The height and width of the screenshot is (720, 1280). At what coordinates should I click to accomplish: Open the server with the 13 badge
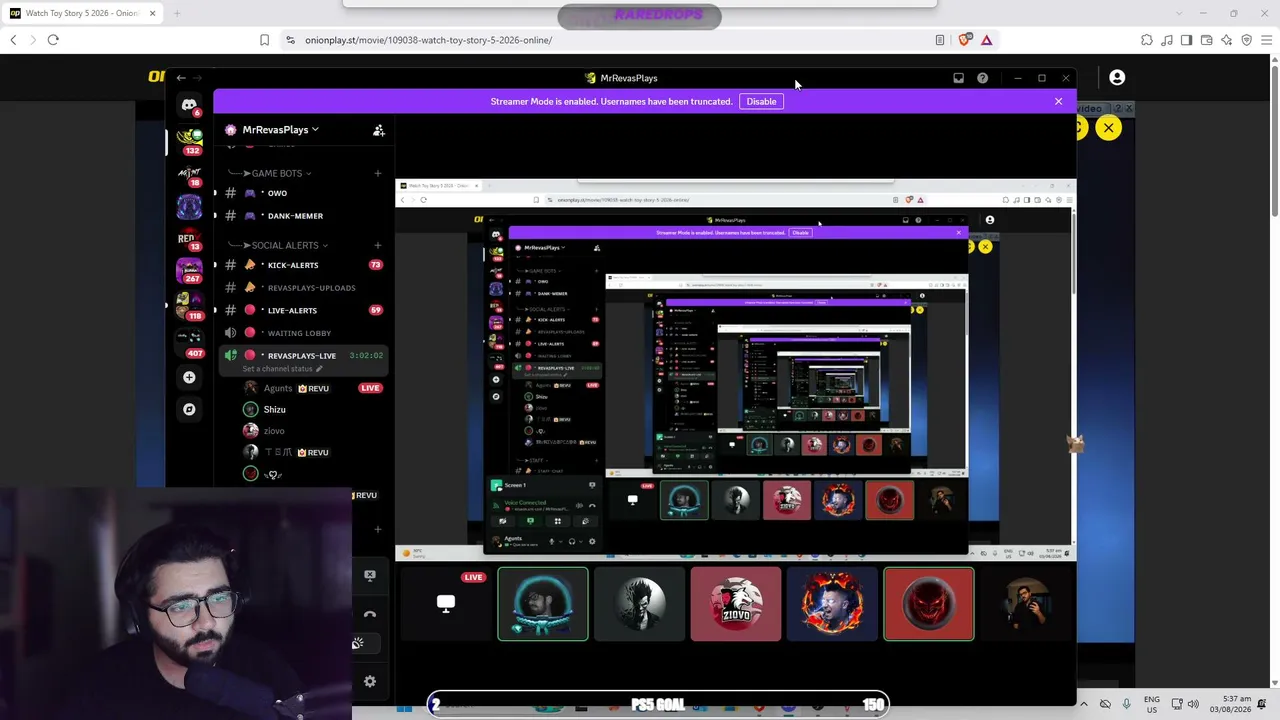[189, 240]
